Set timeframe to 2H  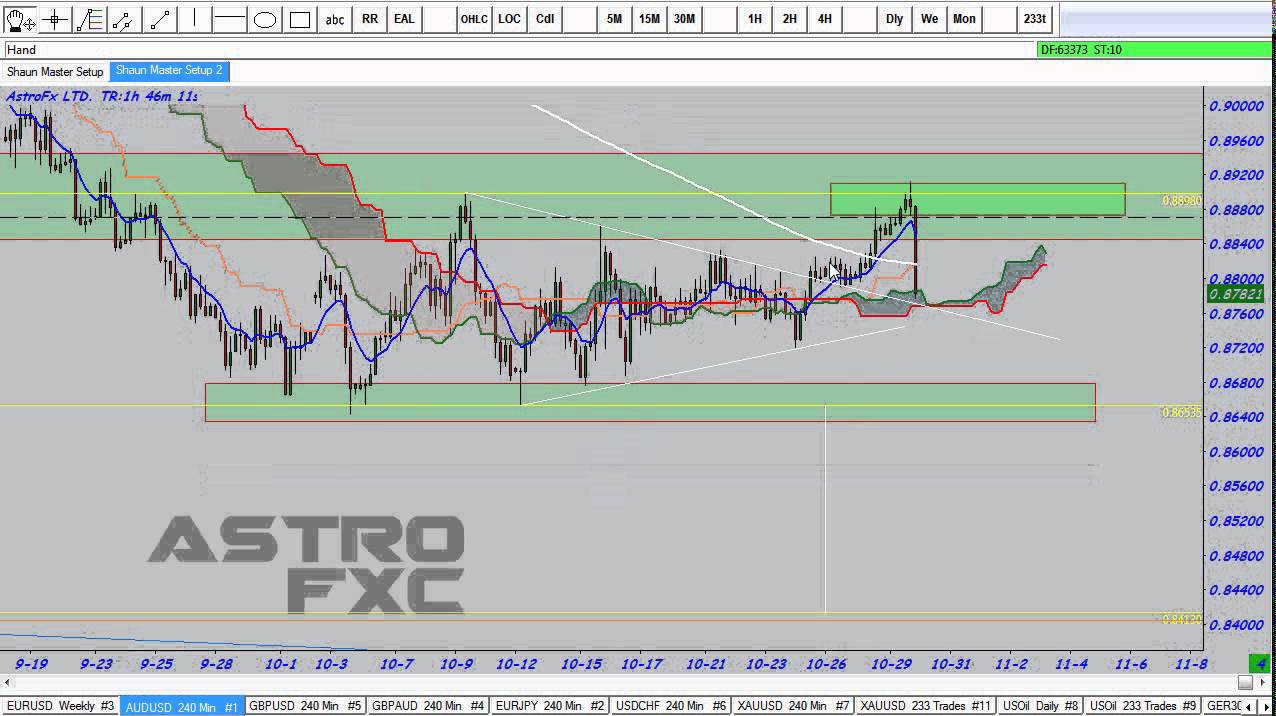790,19
